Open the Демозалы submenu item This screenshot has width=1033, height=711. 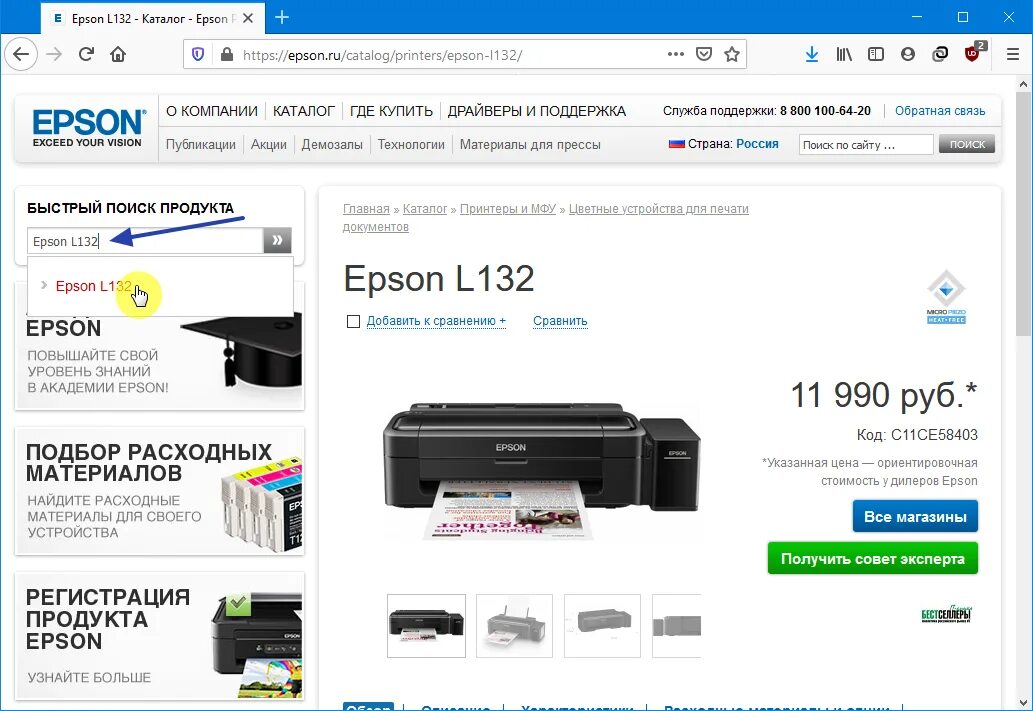coord(332,144)
